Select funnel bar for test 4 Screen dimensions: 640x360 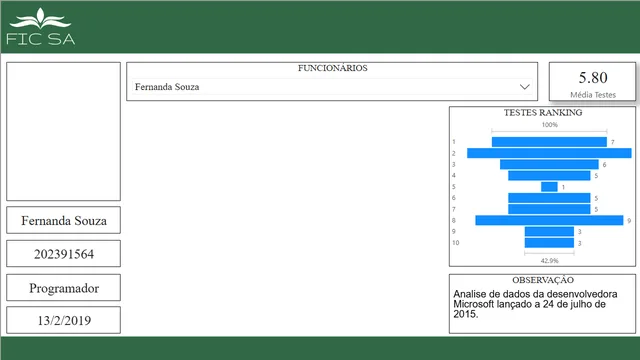549,176
